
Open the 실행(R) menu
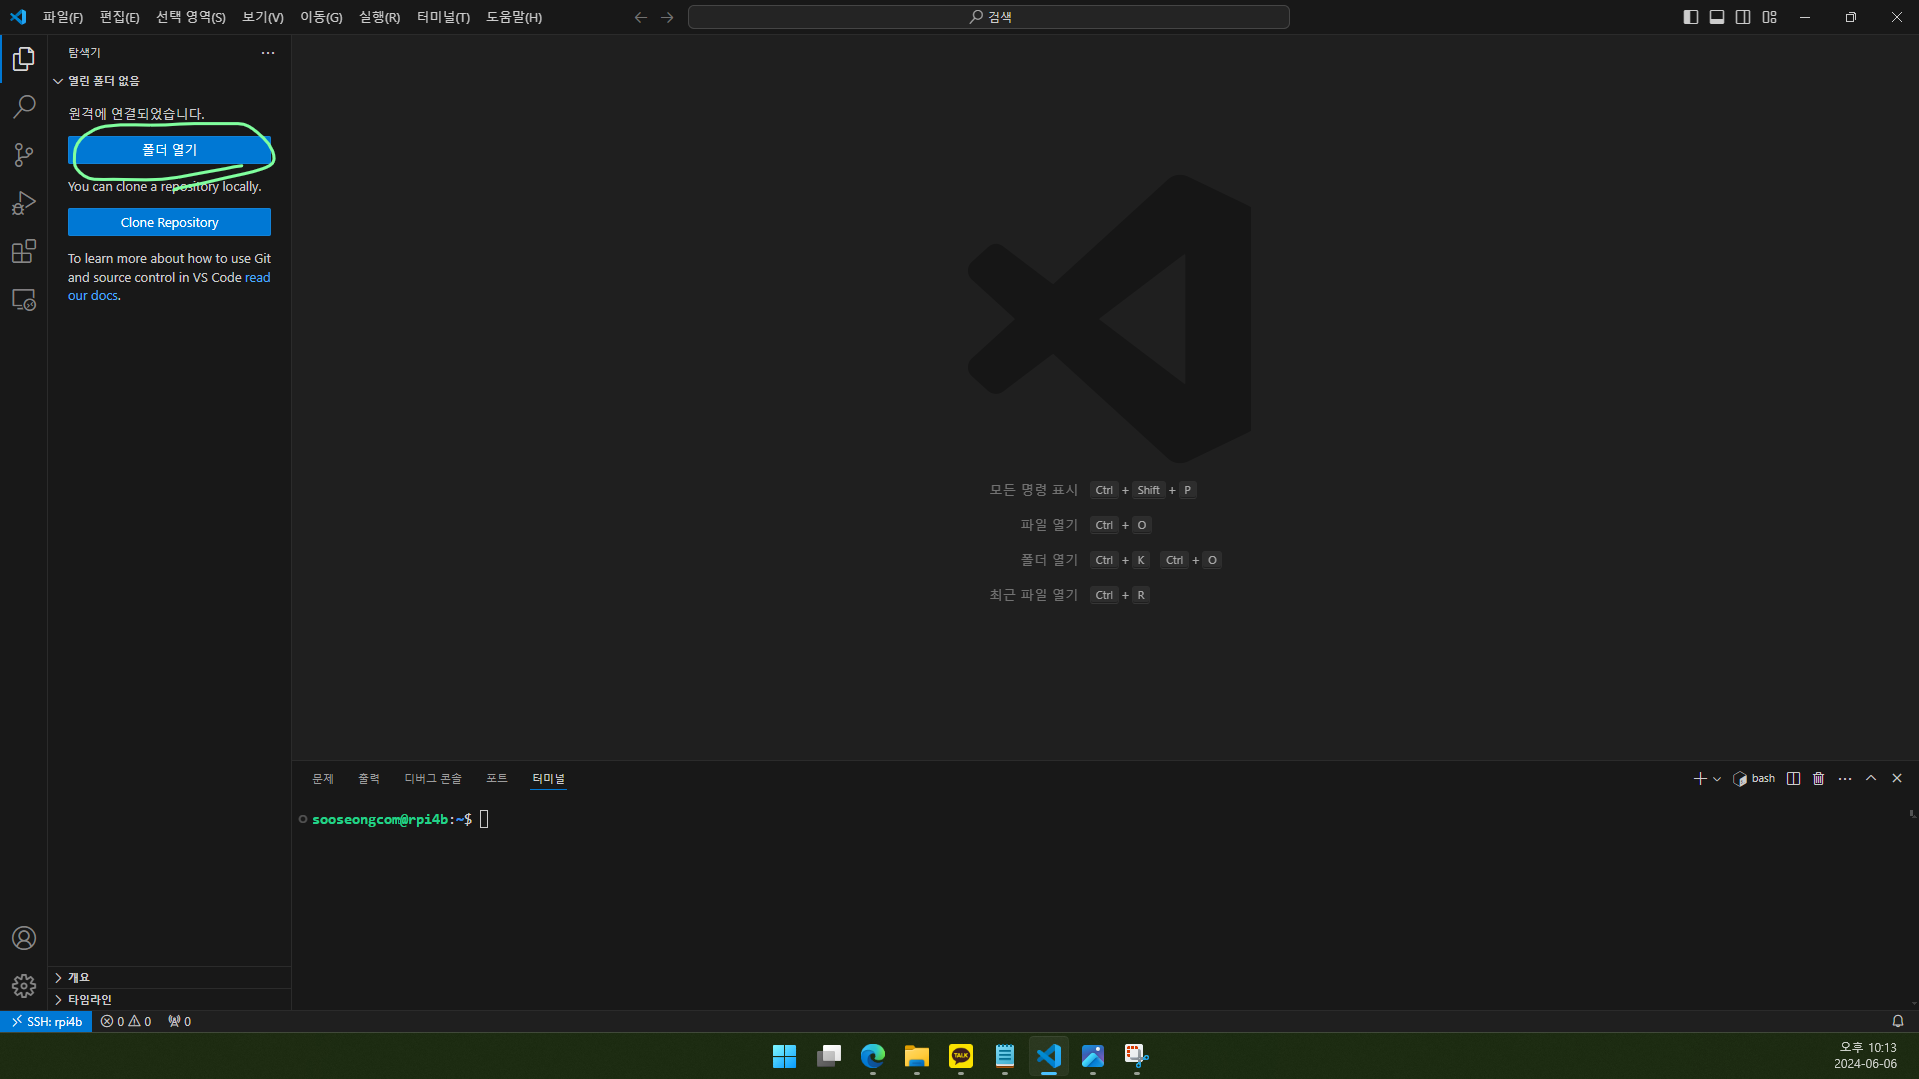click(380, 17)
